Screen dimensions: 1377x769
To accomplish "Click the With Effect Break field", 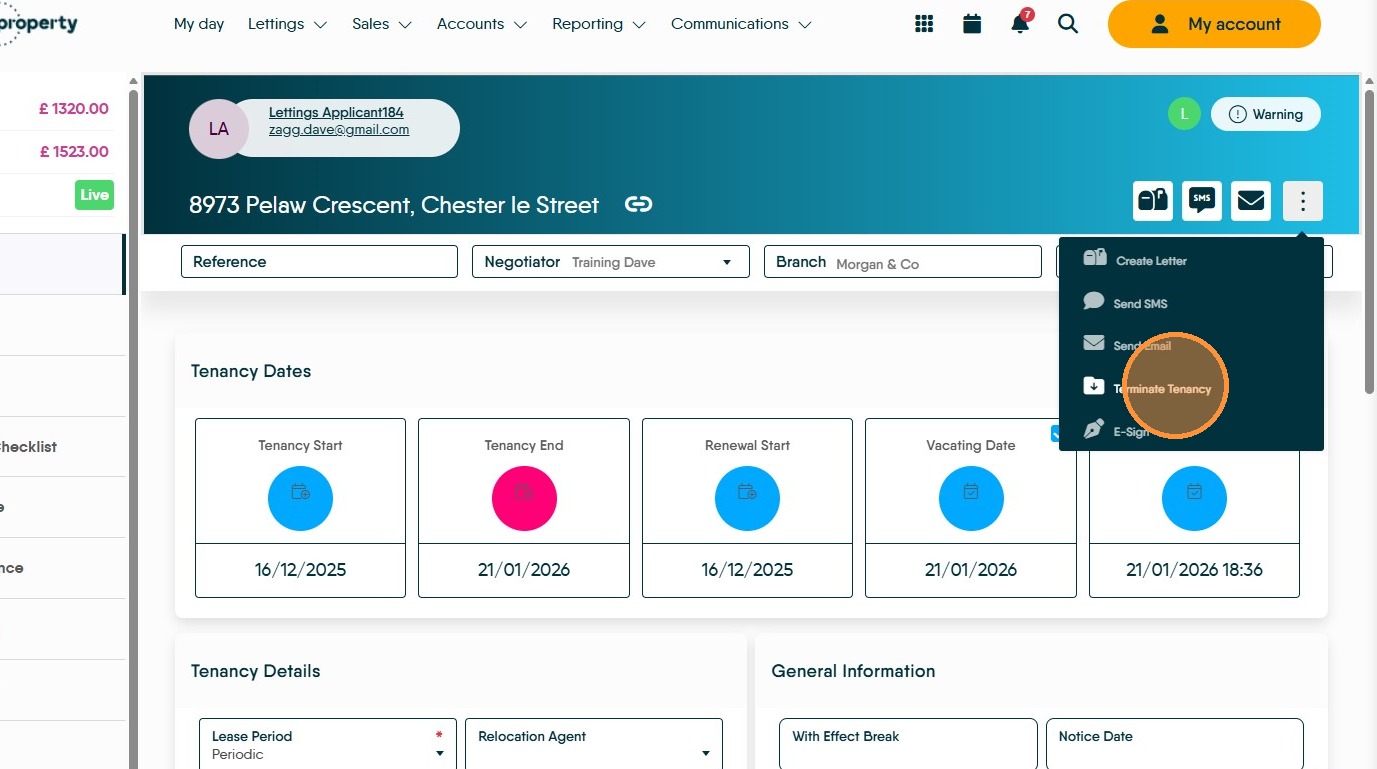I will pyautogui.click(x=908, y=745).
